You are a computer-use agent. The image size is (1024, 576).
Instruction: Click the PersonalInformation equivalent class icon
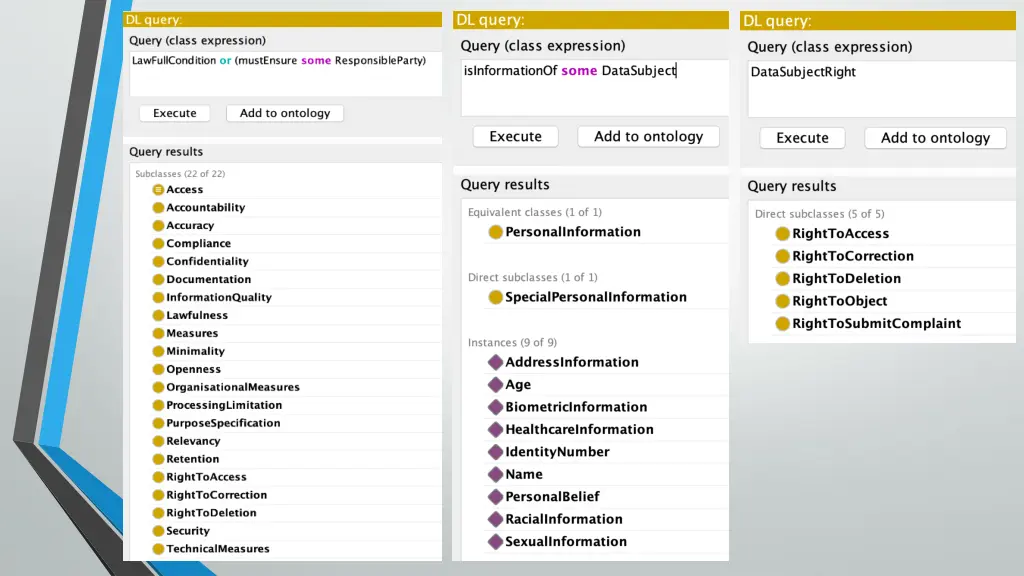tap(495, 232)
